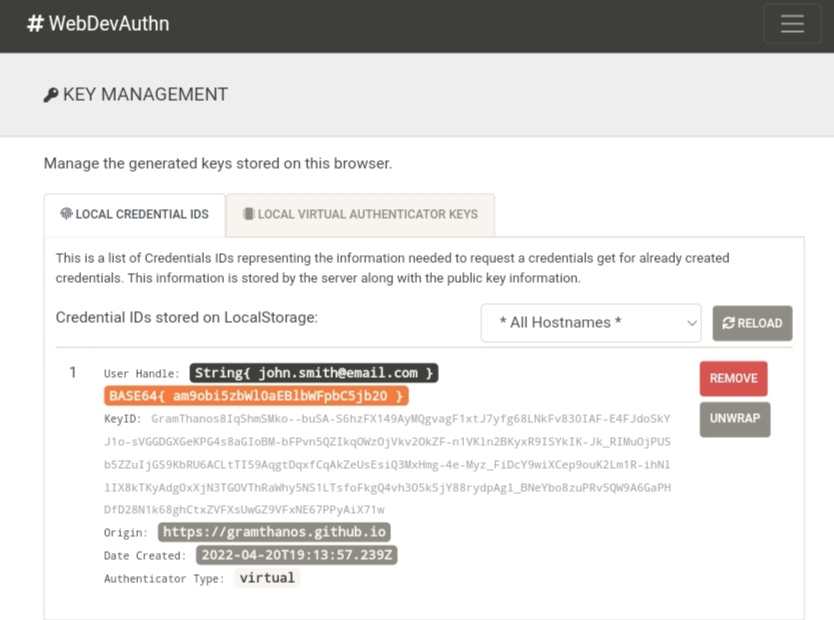Select the Local Credential IDs tab
The width and height of the screenshot is (834, 620).
135,214
